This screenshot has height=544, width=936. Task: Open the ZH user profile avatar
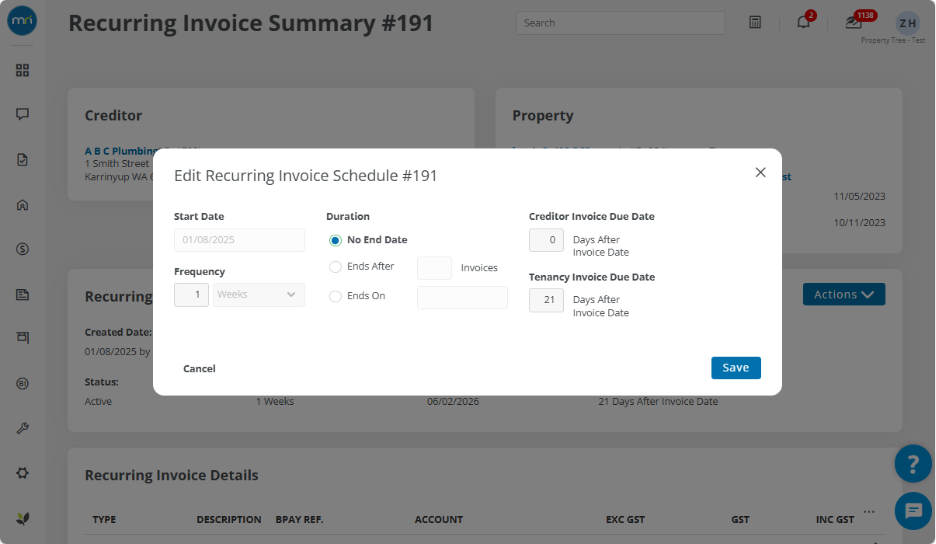pos(907,23)
